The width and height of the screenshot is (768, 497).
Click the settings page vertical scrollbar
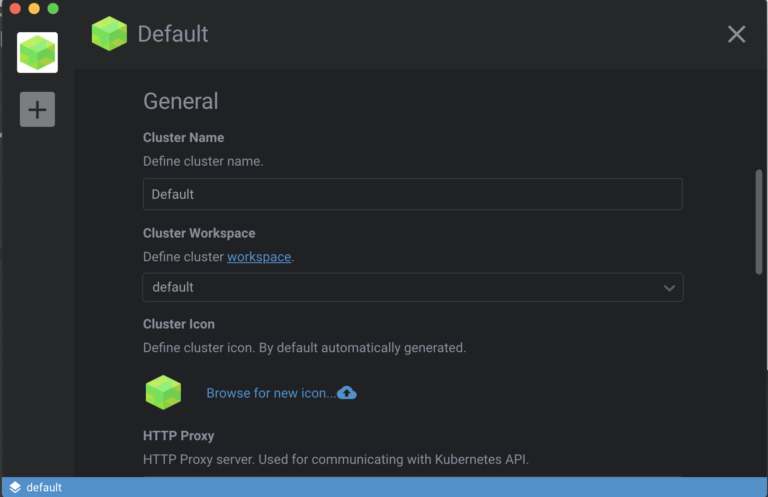759,220
